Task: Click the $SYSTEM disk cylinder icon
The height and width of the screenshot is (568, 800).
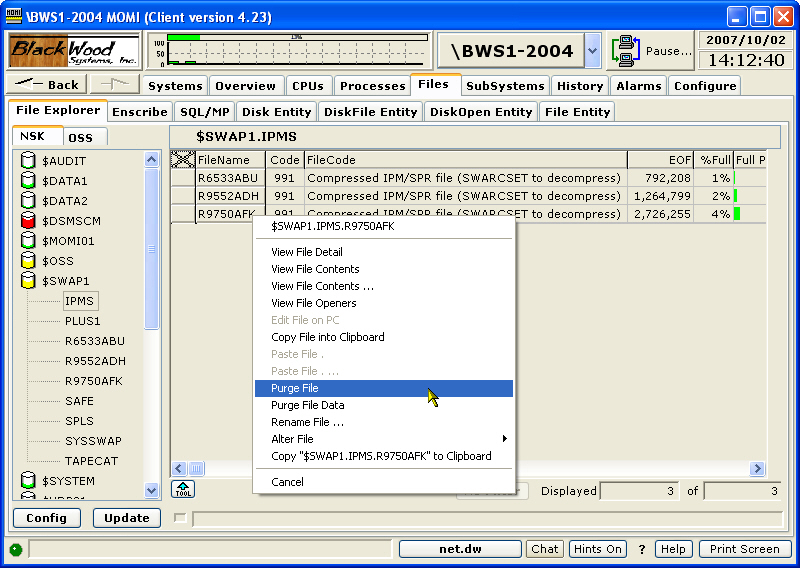Action: click(x=28, y=480)
